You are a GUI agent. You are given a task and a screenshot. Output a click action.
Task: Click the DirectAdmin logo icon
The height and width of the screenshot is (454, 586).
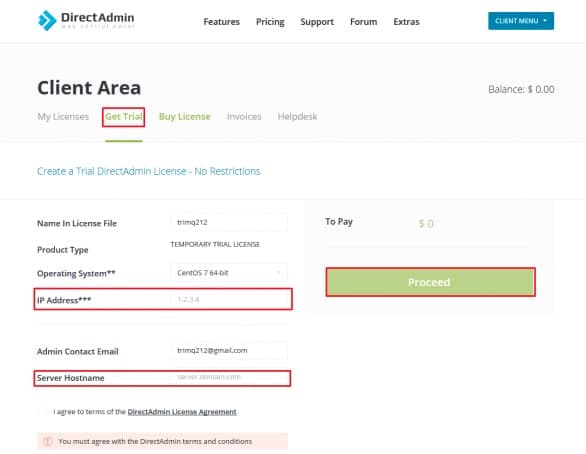tap(47, 20)
